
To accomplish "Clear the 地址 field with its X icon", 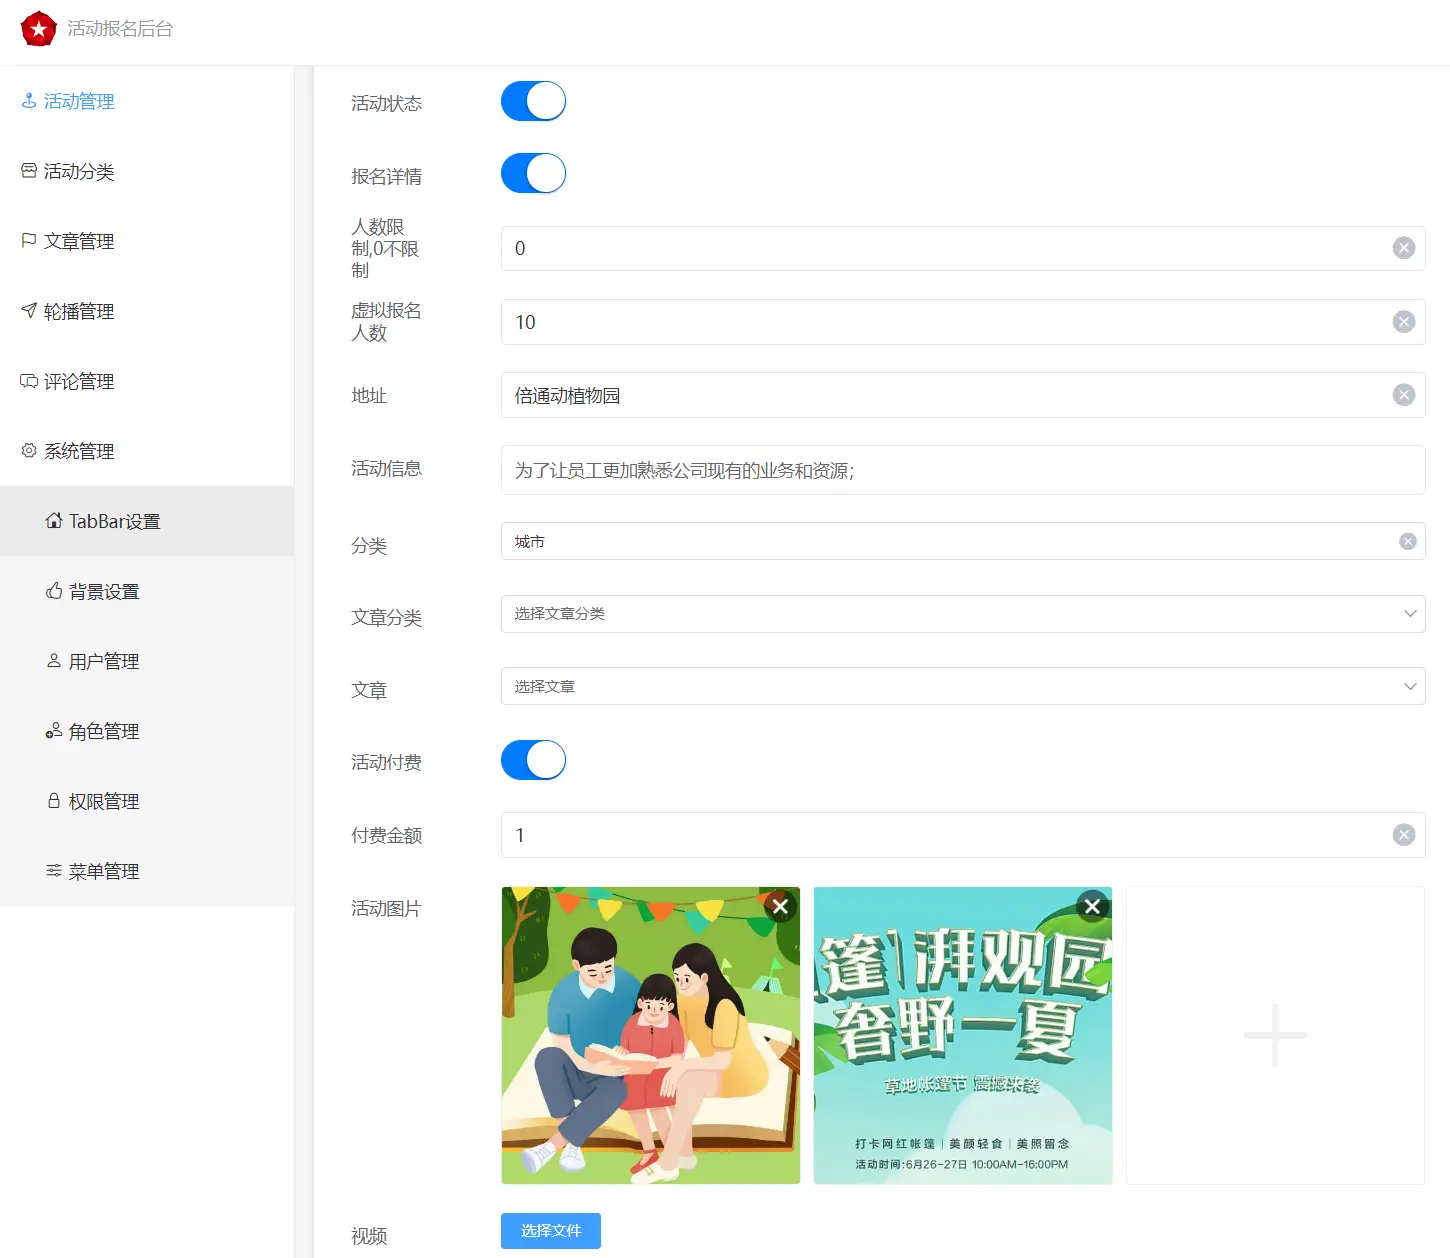I will [1404, 395].
